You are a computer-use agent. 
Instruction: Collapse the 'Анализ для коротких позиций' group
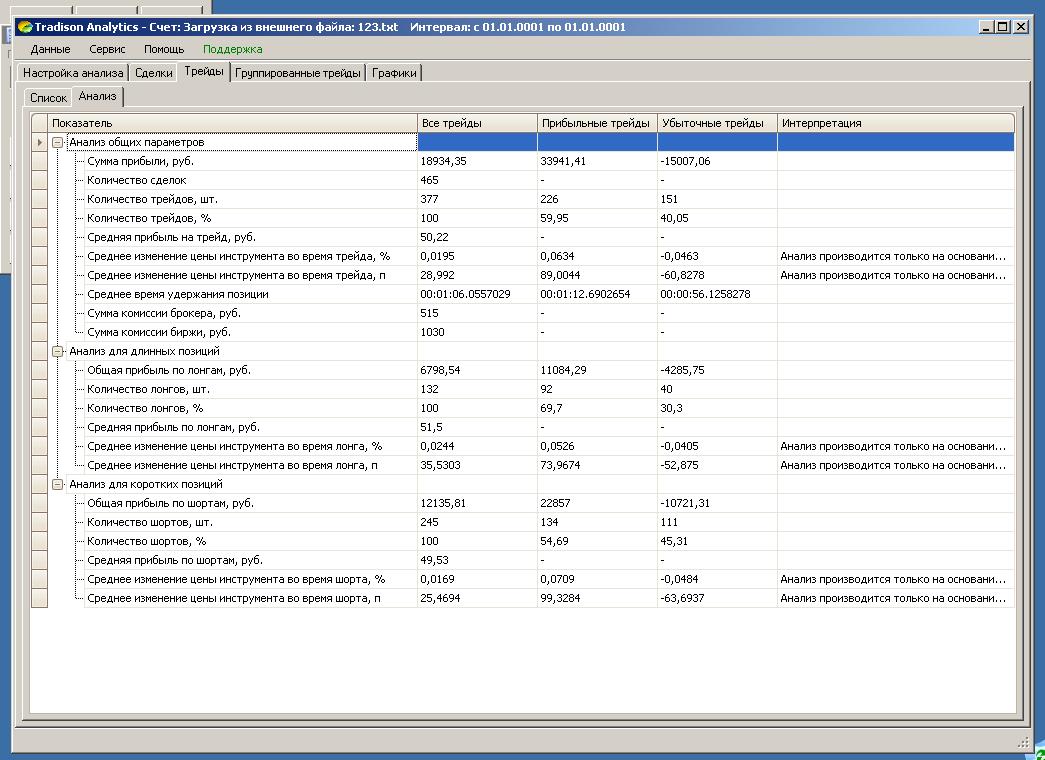[58, 484]
